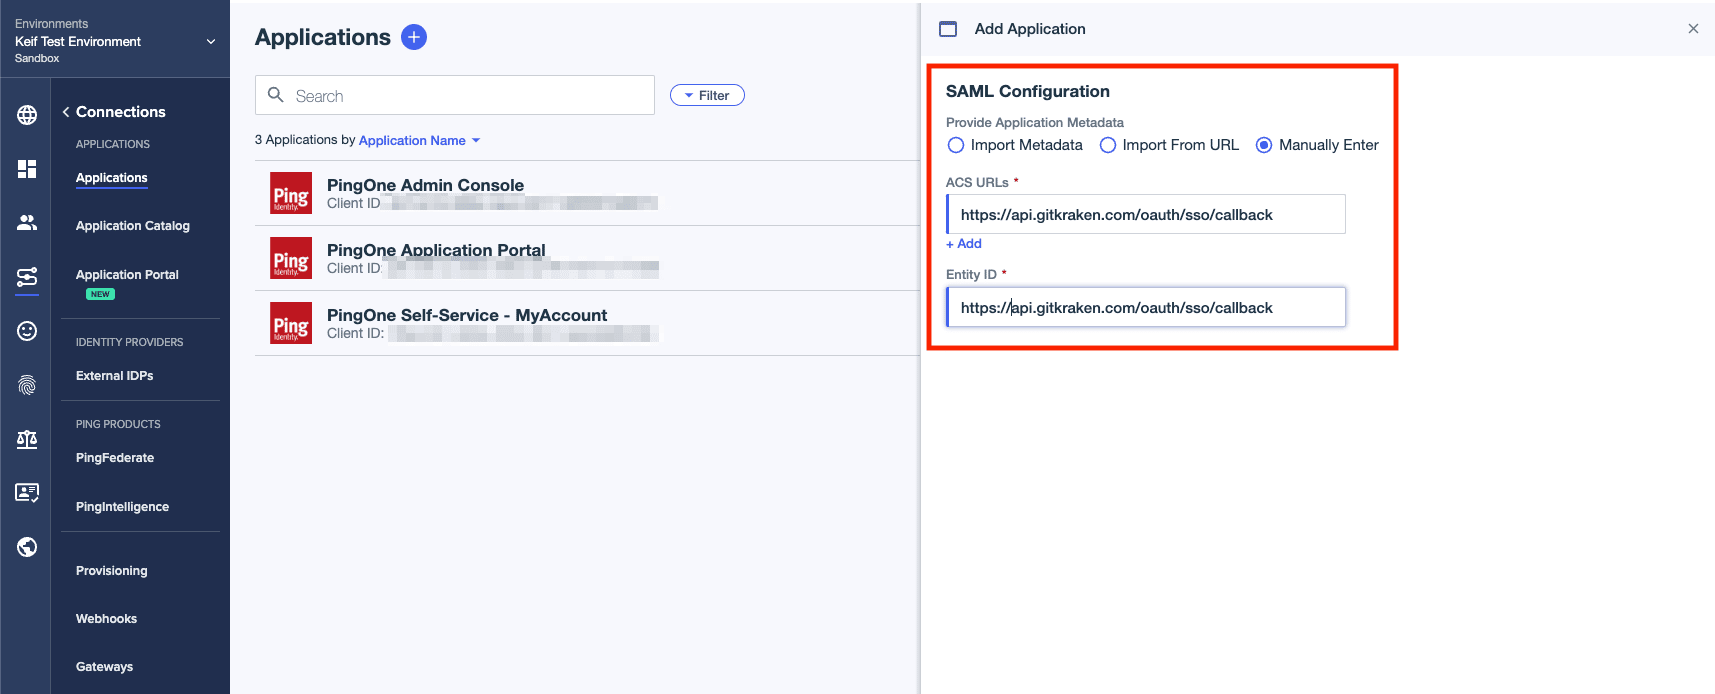This screenshot has width=1715, height=694.
Task: Click the globe icon at top of sidebar
Action: (27, 115)
